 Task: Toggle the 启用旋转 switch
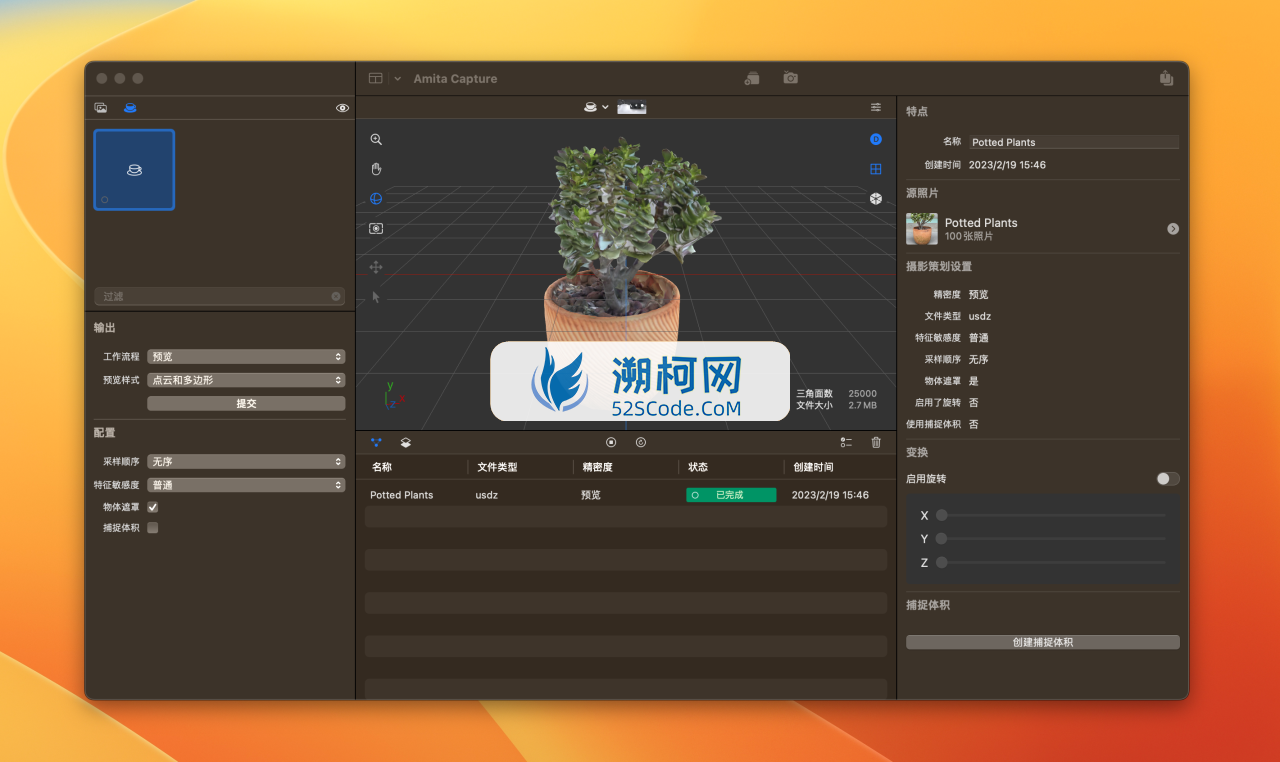[x=1168, y=479]
